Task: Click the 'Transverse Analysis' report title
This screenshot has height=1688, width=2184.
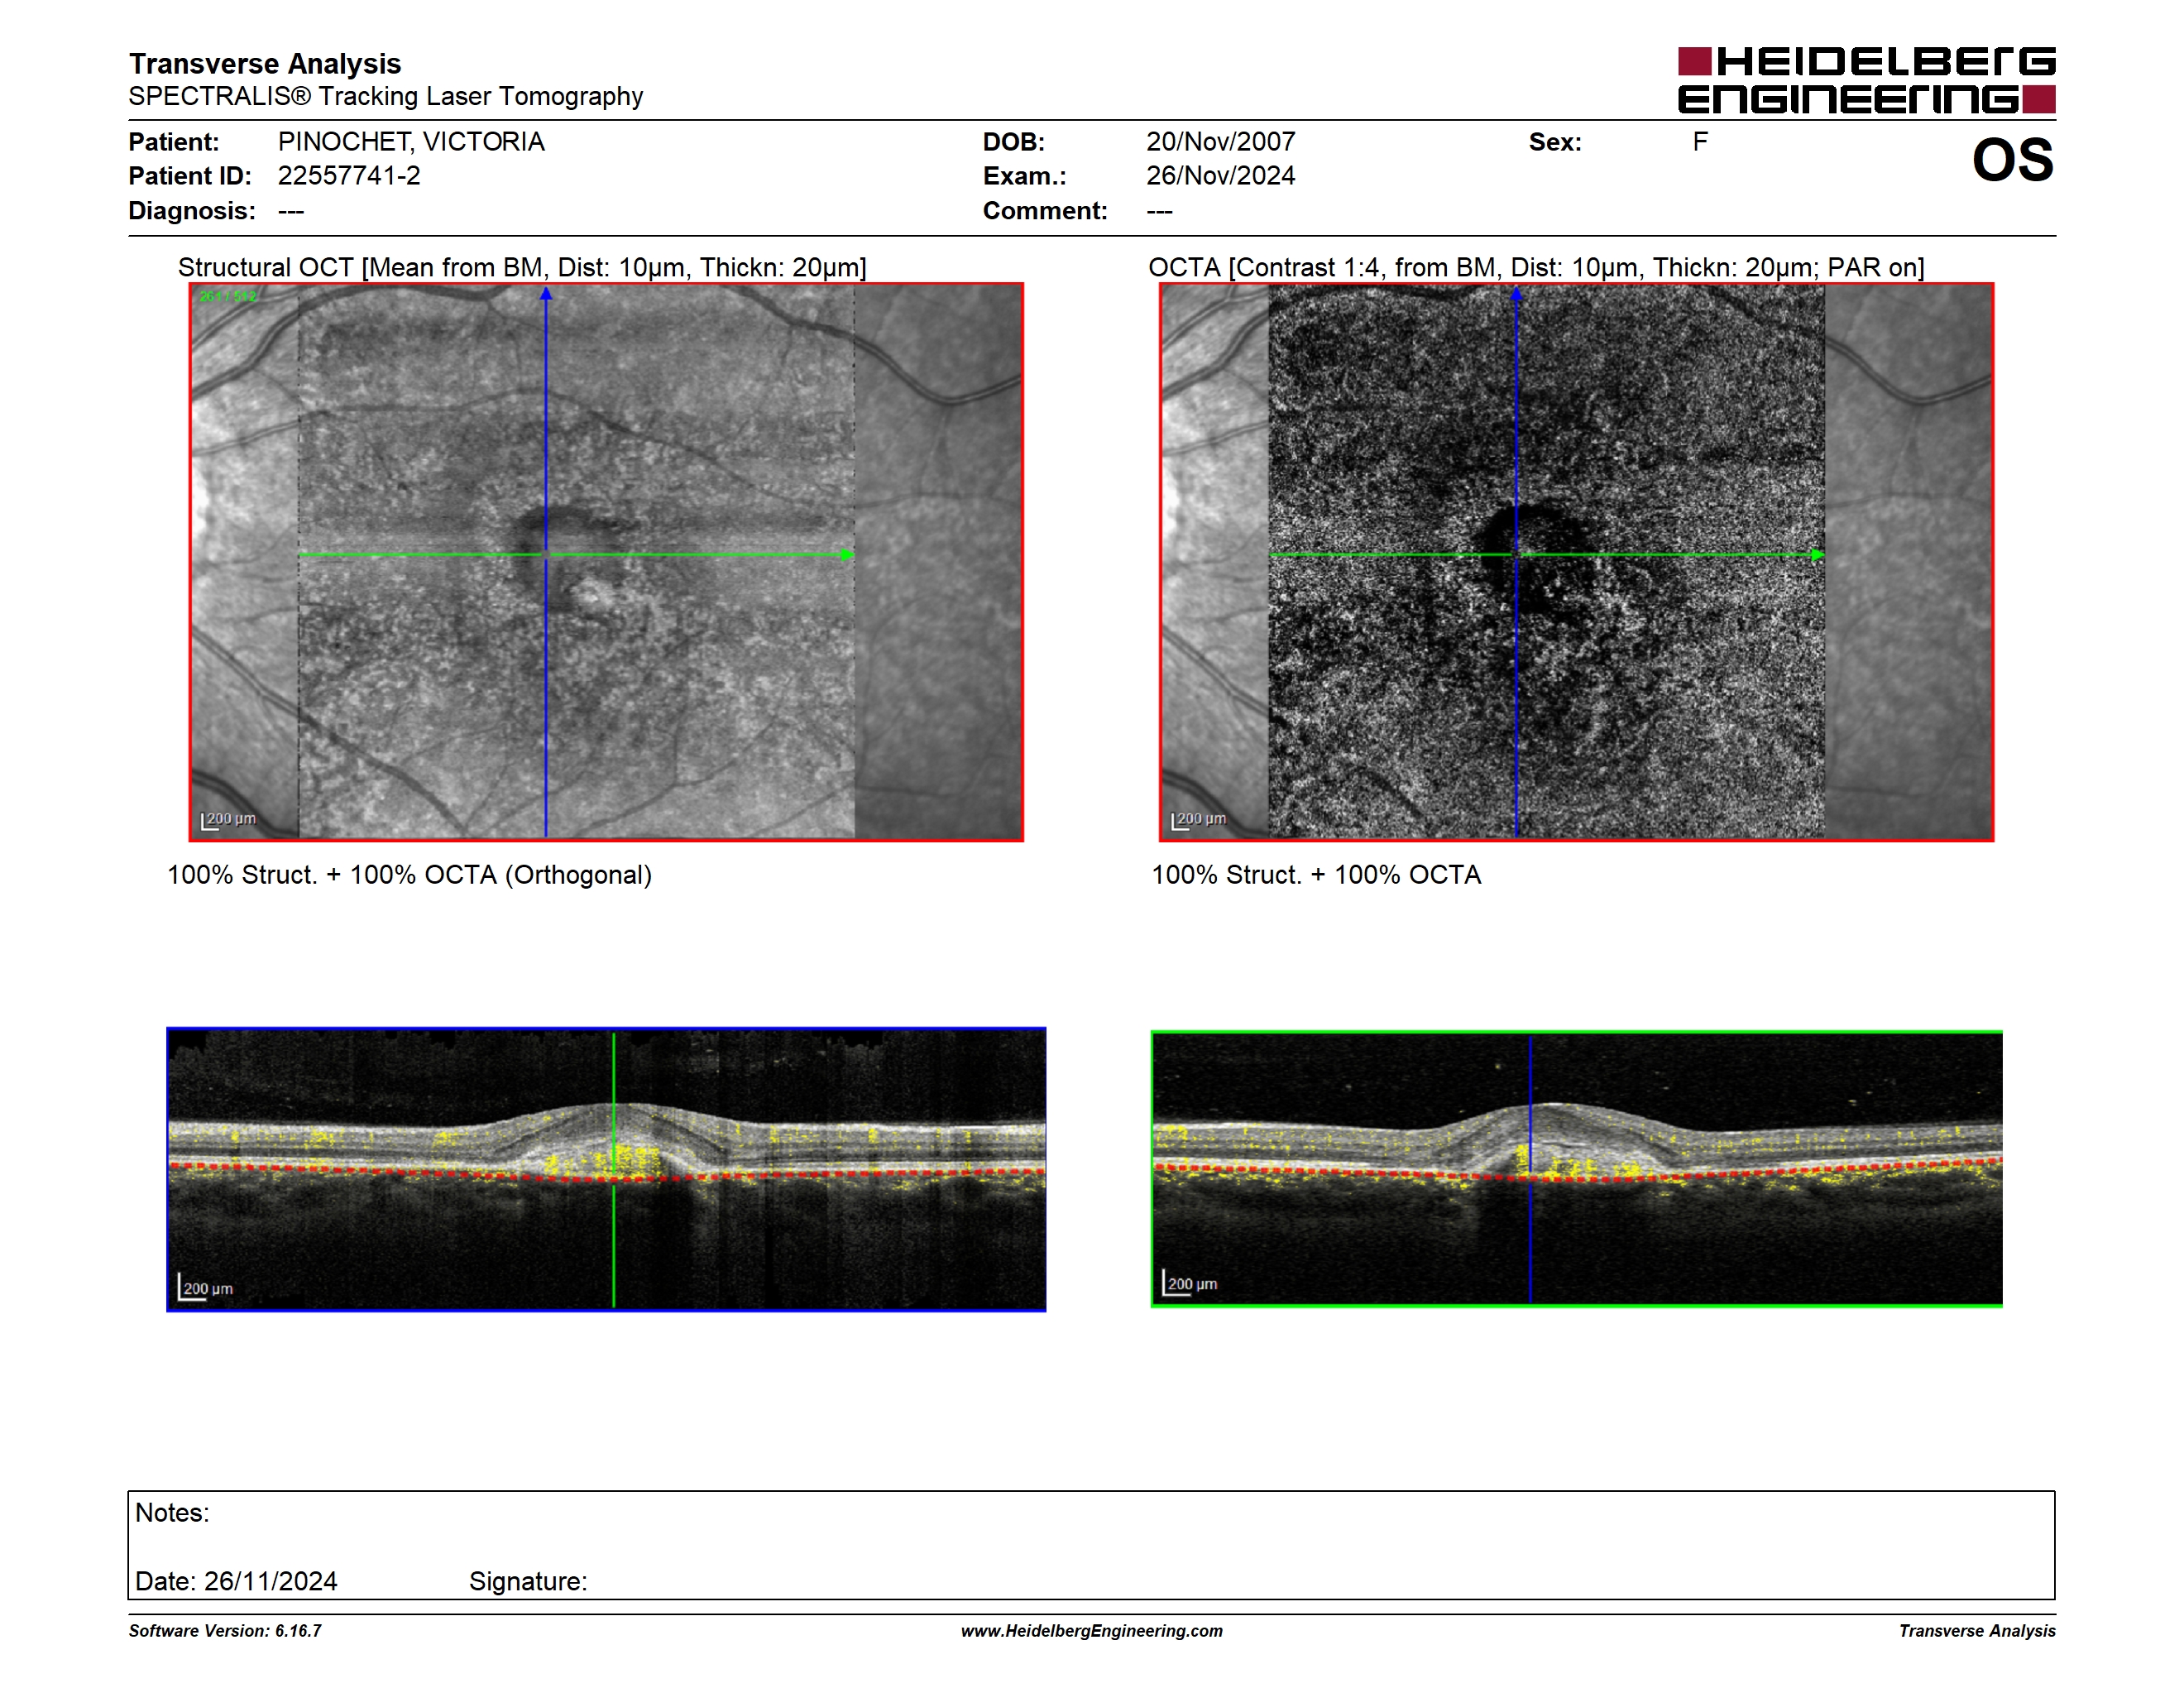Action: pyautogui.click(x=265, y=64)
